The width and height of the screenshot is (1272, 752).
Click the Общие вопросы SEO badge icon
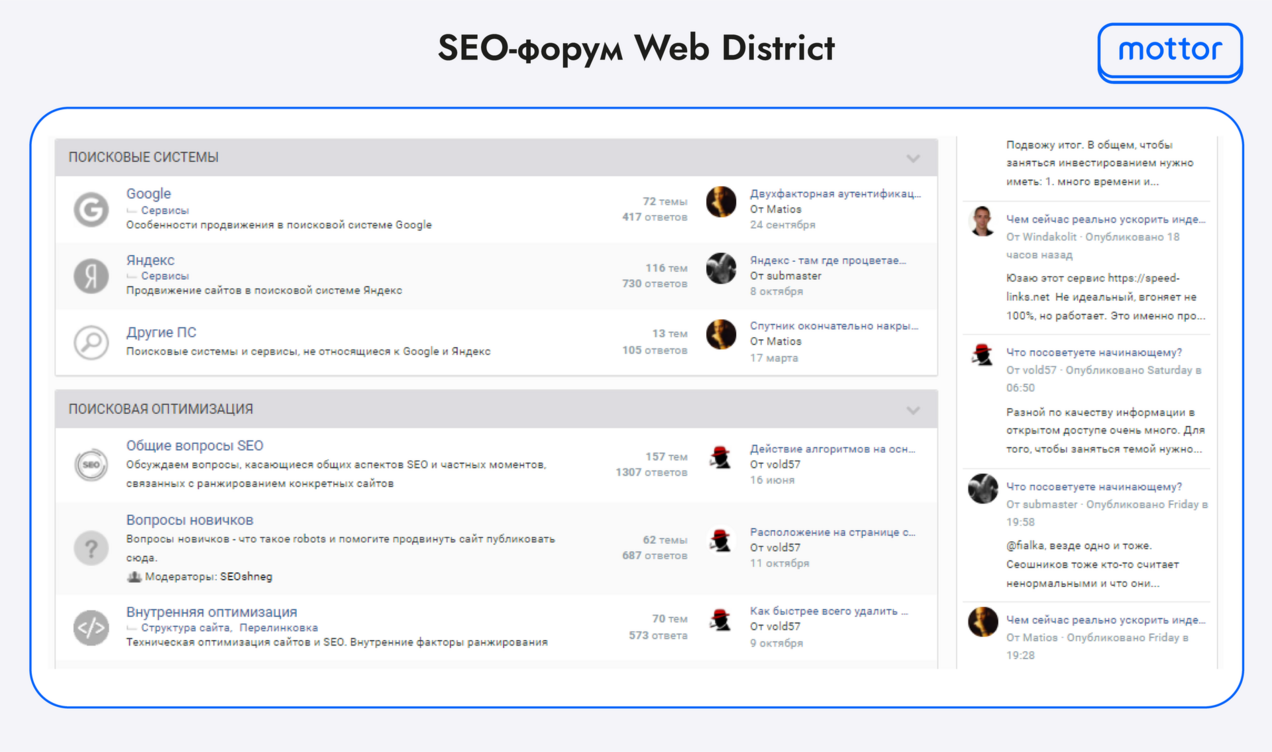coord(91,465)
